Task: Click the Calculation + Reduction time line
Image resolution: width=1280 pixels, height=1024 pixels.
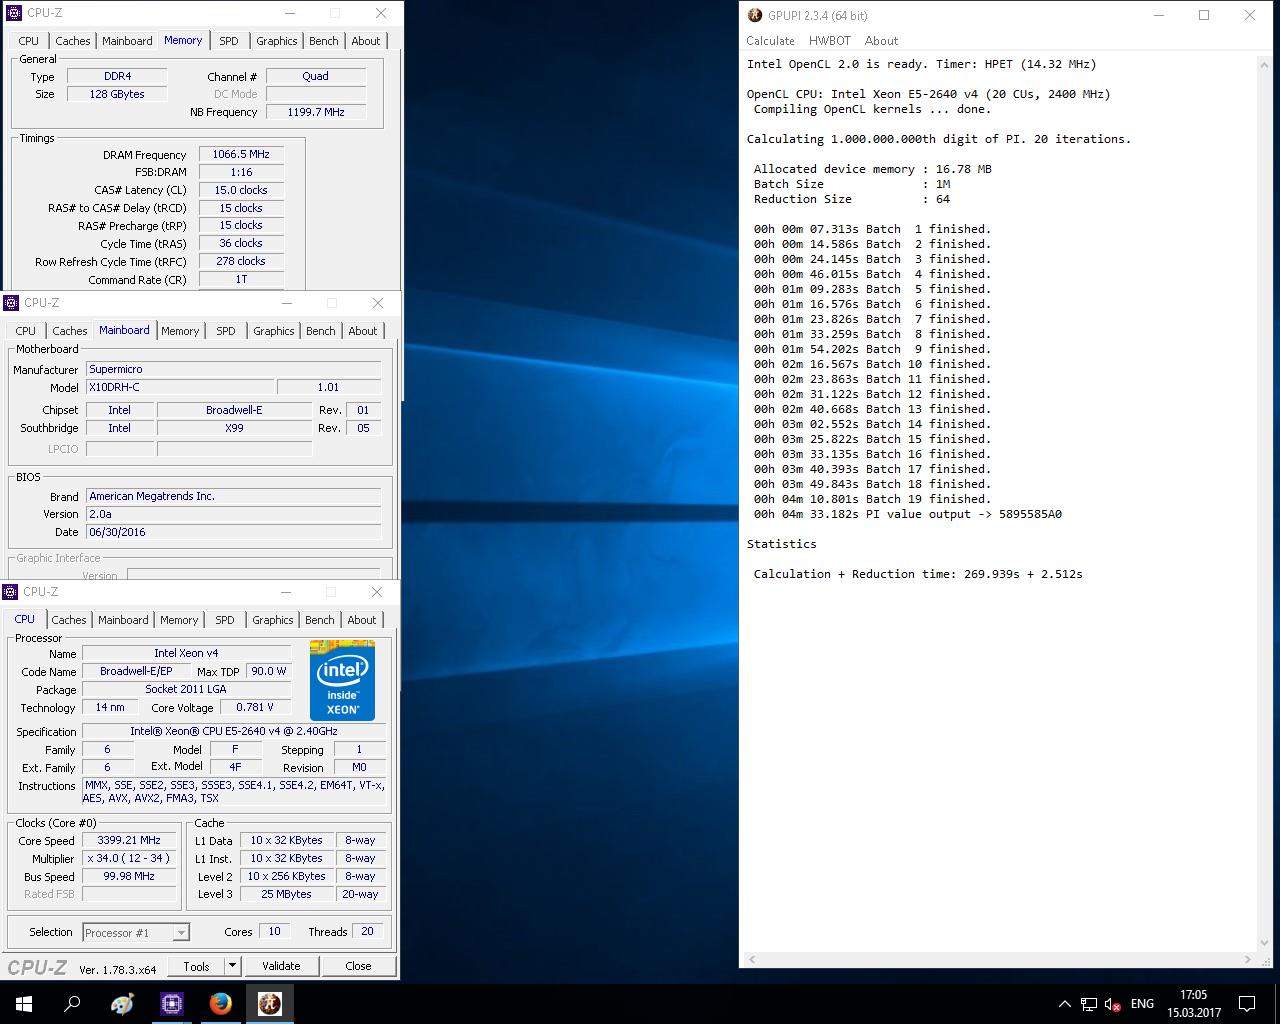Action: pyautogui.click(x=918, y=574)
